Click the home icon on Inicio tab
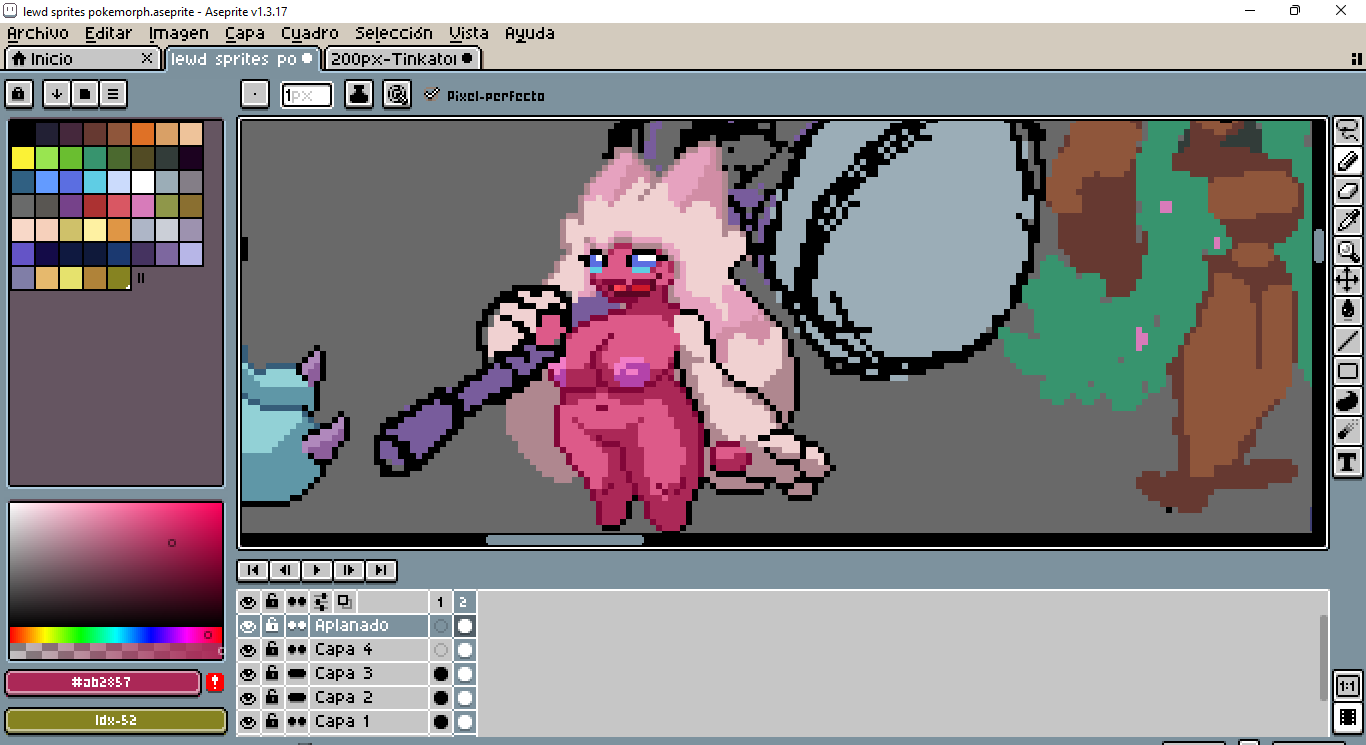The image size is (1366, 745). [18, 59]
